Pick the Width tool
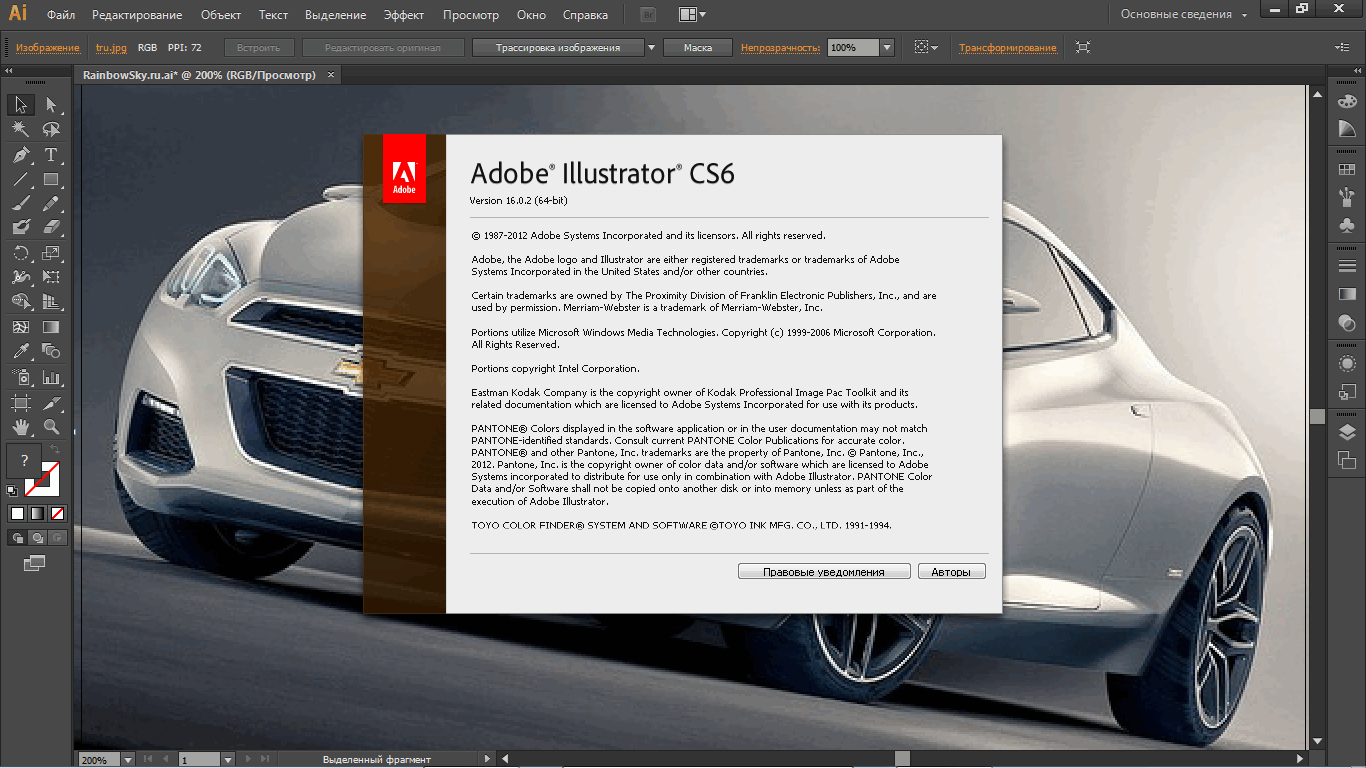The width and height of the screenshot is (1366, 768). tap(21, 277)
